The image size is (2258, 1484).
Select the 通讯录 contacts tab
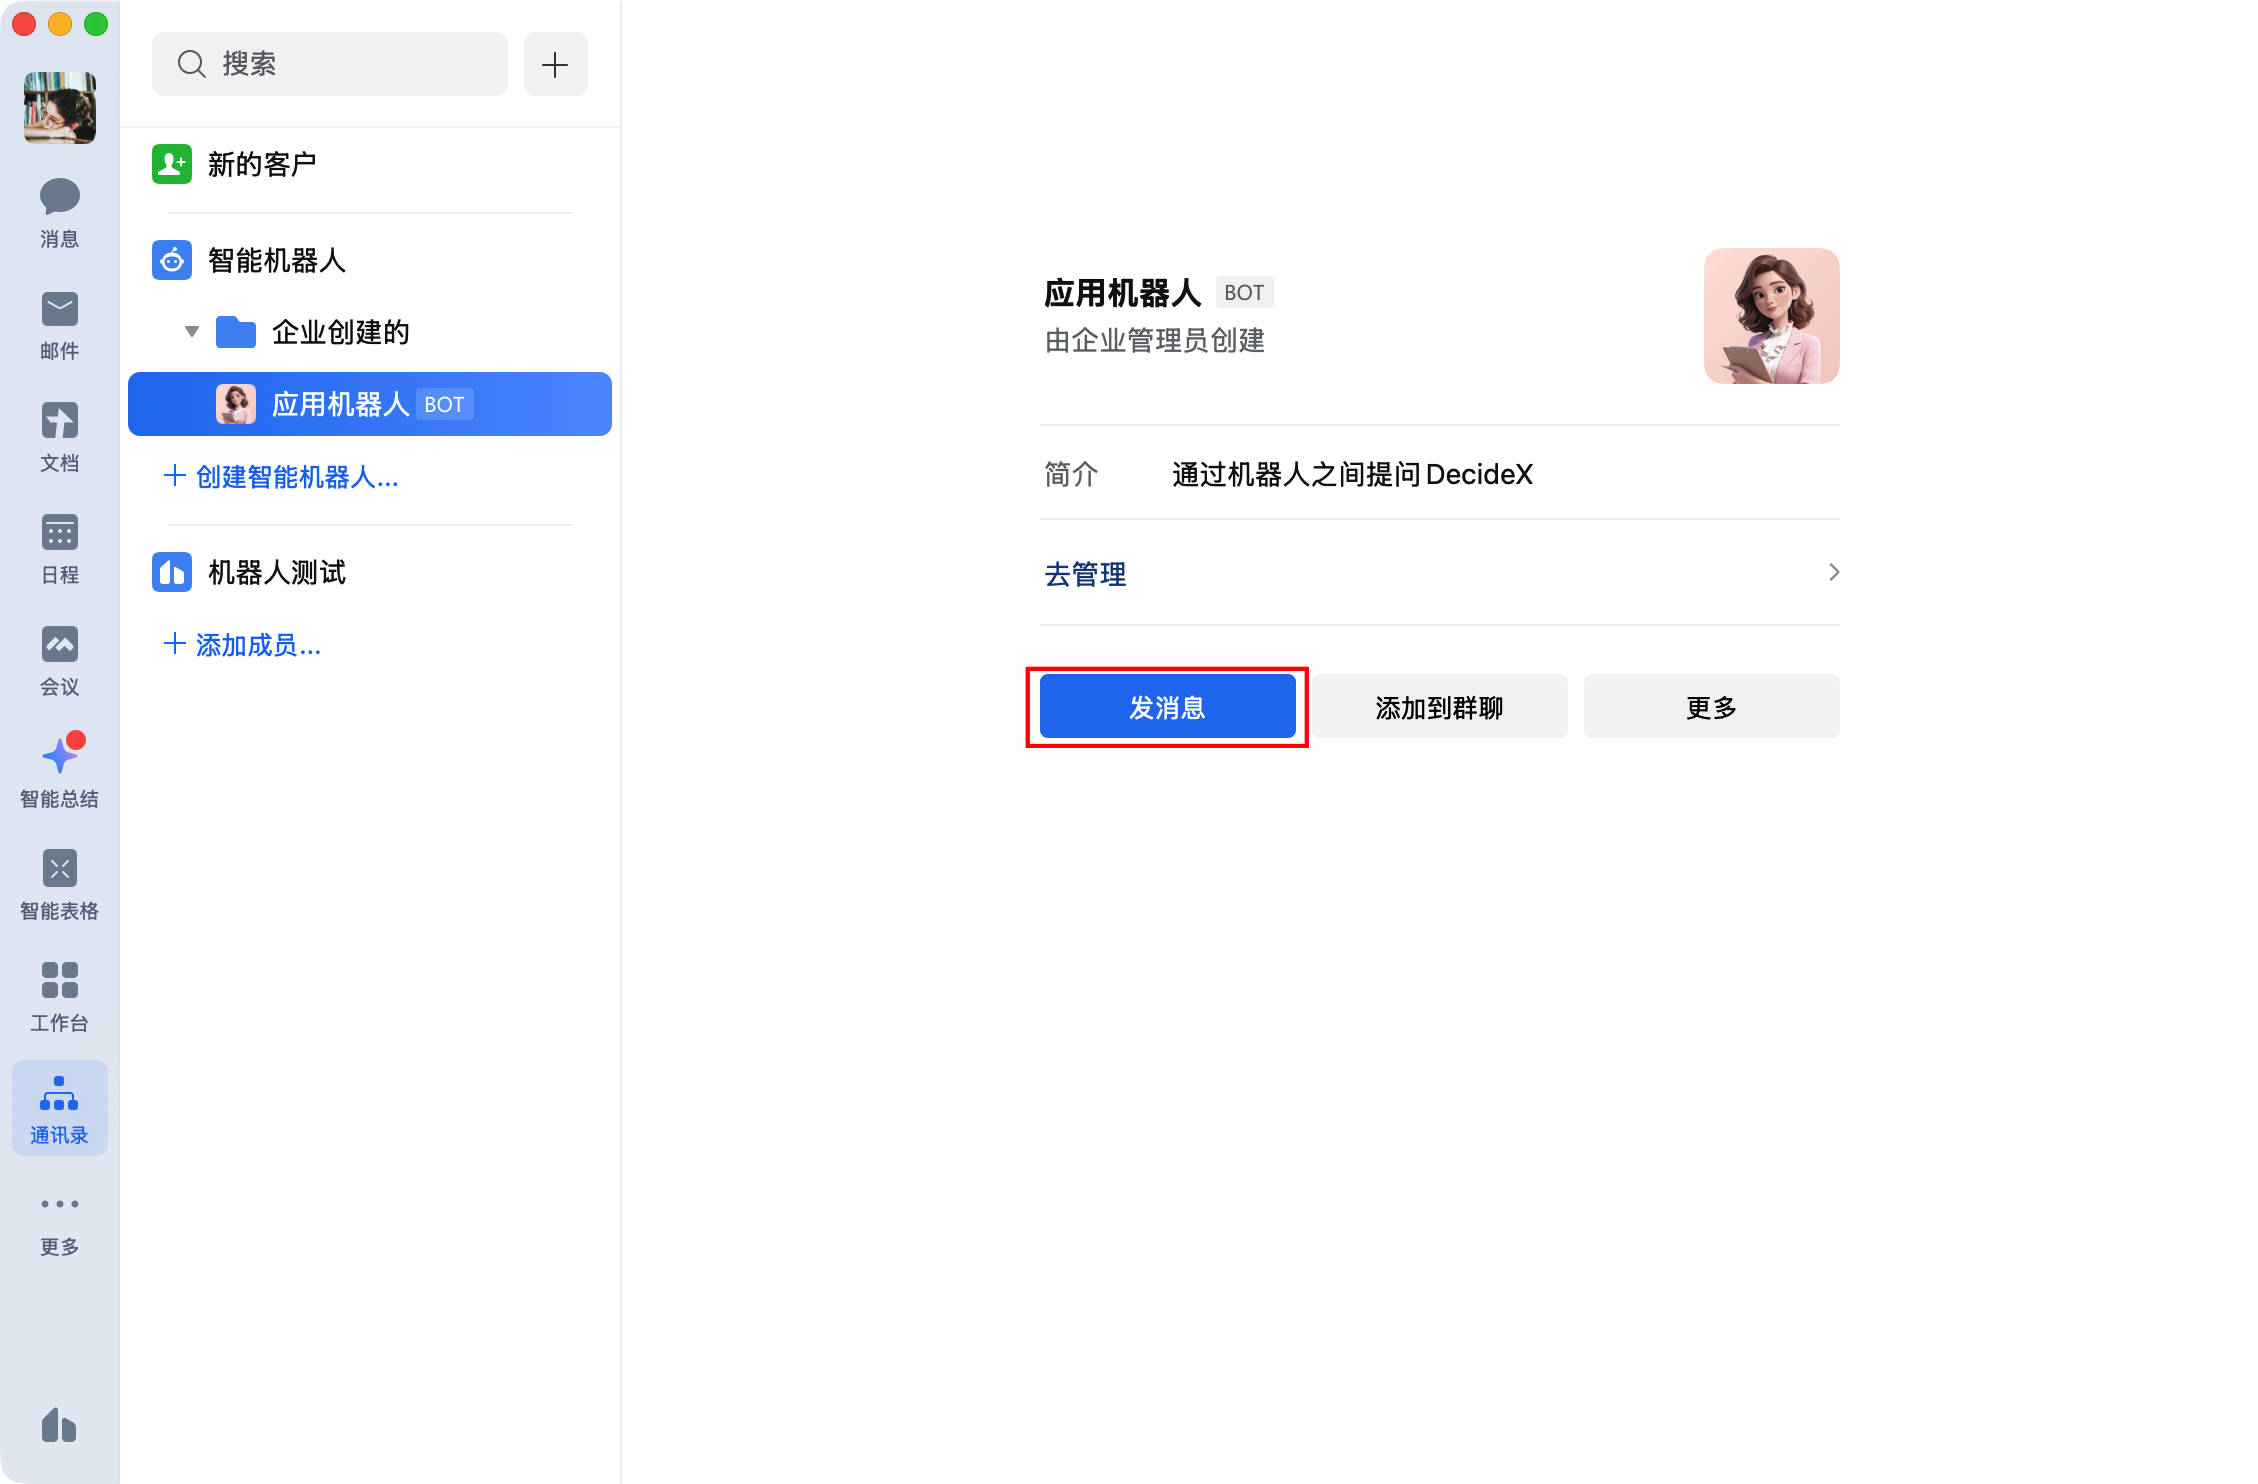pyautogui.click(x=59, y=1109)
